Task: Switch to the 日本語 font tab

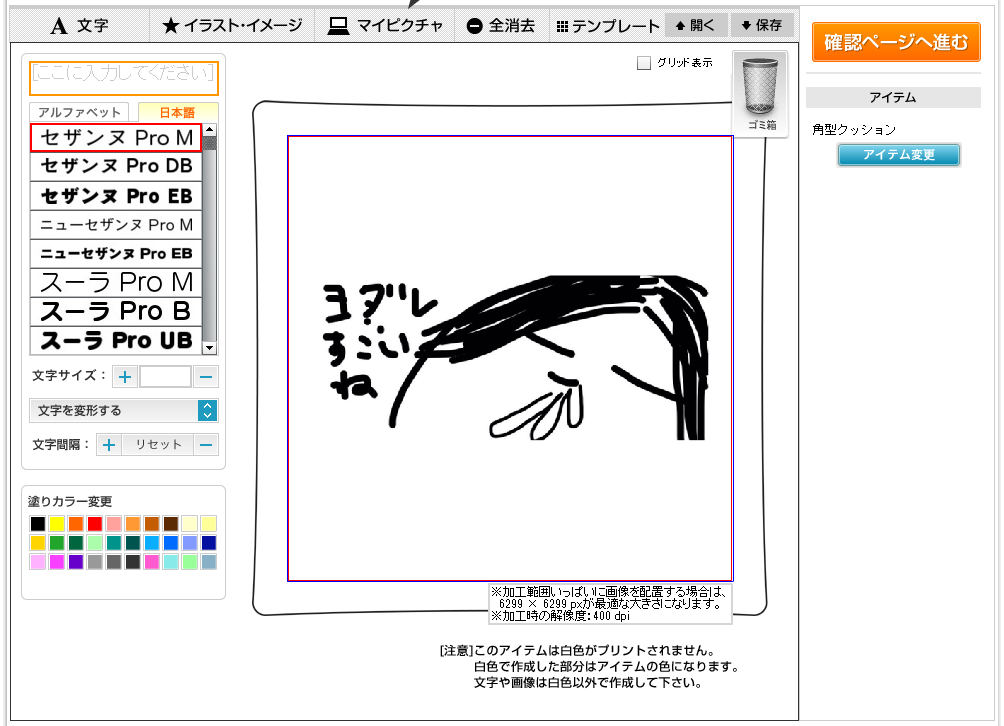Action: [177, 112]
